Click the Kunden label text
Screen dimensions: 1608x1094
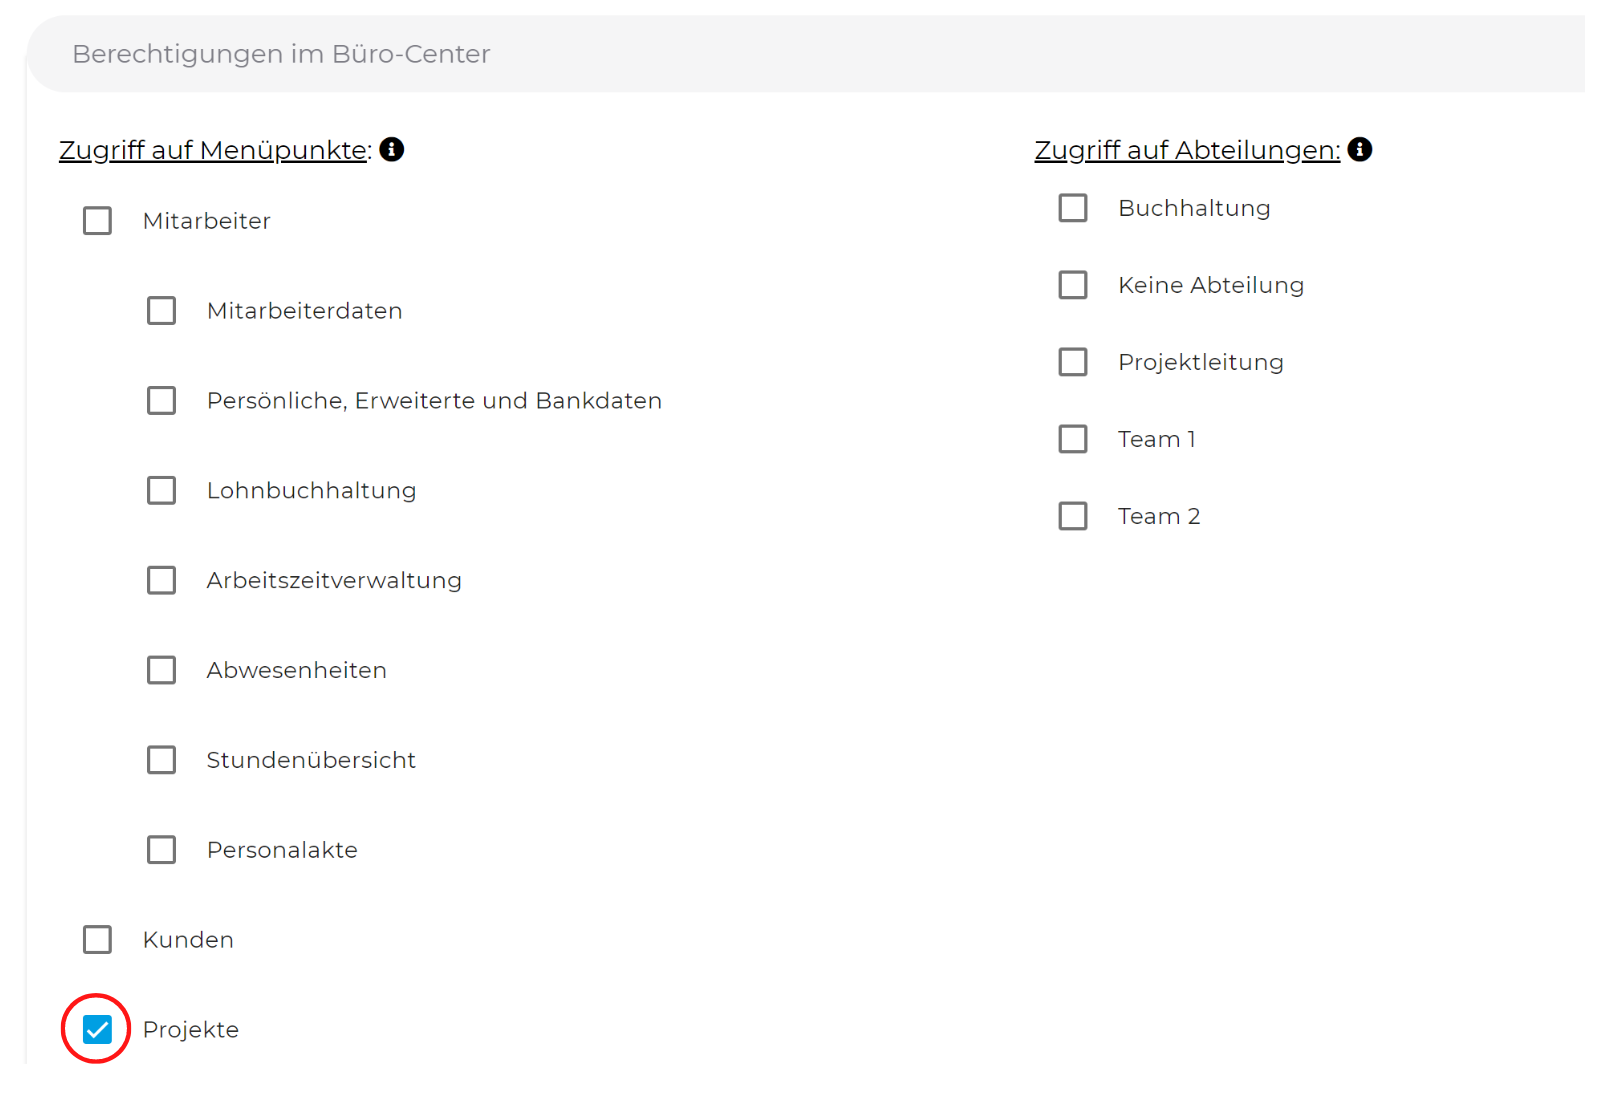[x=188, y=940]
